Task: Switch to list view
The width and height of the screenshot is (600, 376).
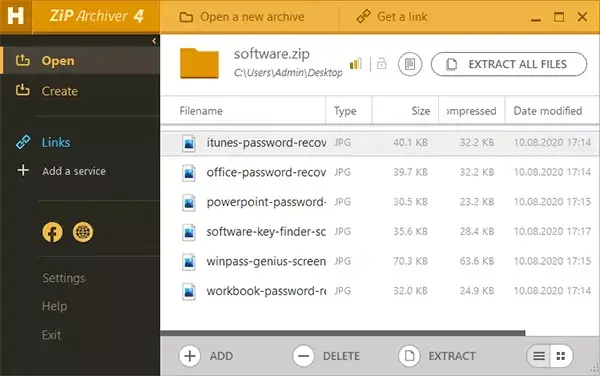Action: pyautogui.click(x=538, y=356)
